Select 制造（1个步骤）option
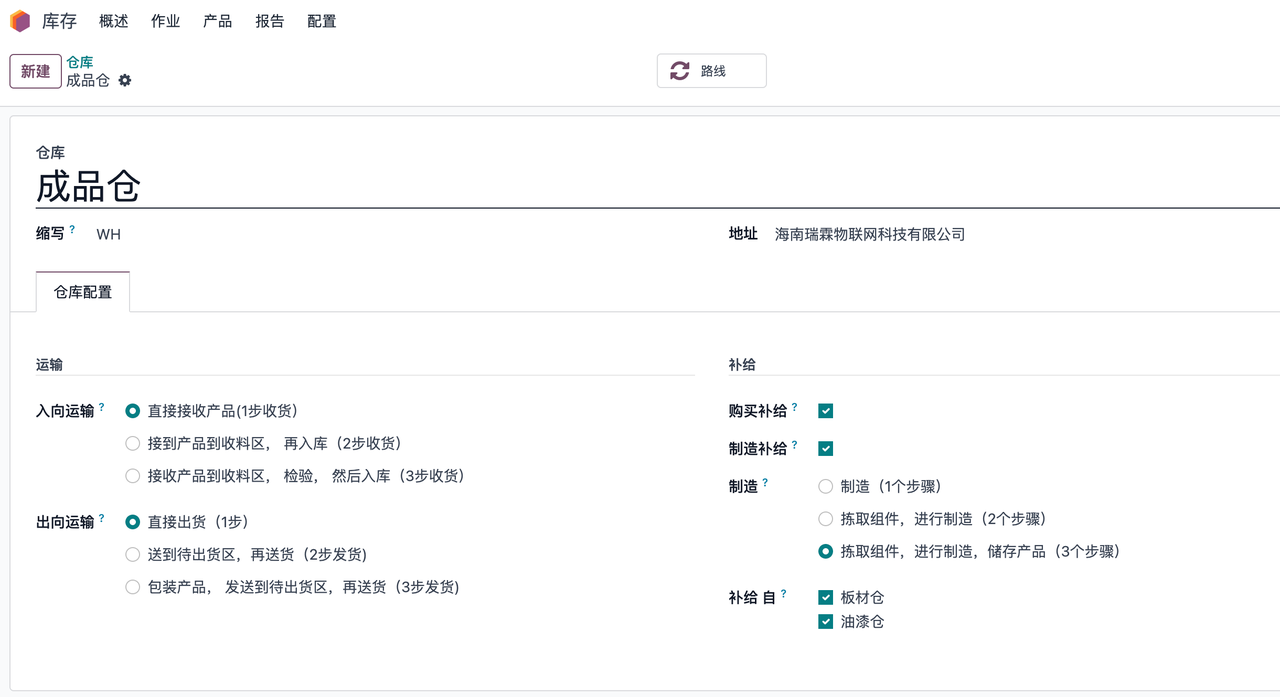Screen dimensions: 1280x697 click(826, 486)
